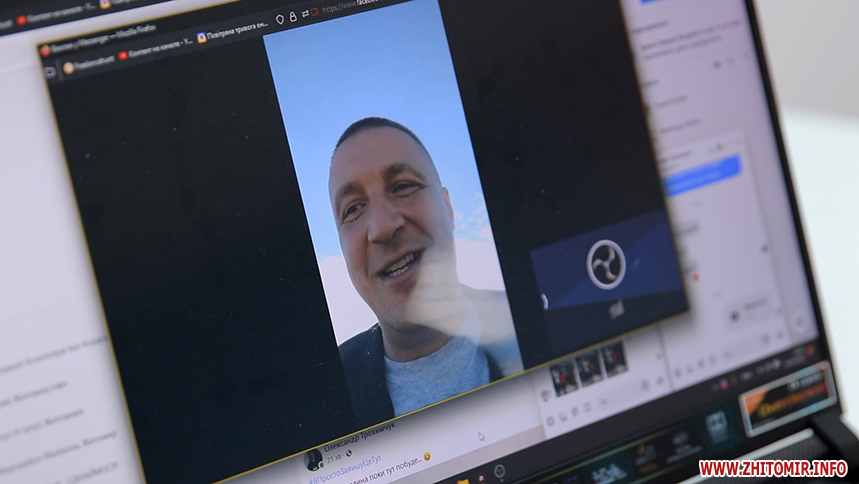Click the red YouTube favicon on the Контент tab
This screenshot has height=484, width=859.
[123, 55]
